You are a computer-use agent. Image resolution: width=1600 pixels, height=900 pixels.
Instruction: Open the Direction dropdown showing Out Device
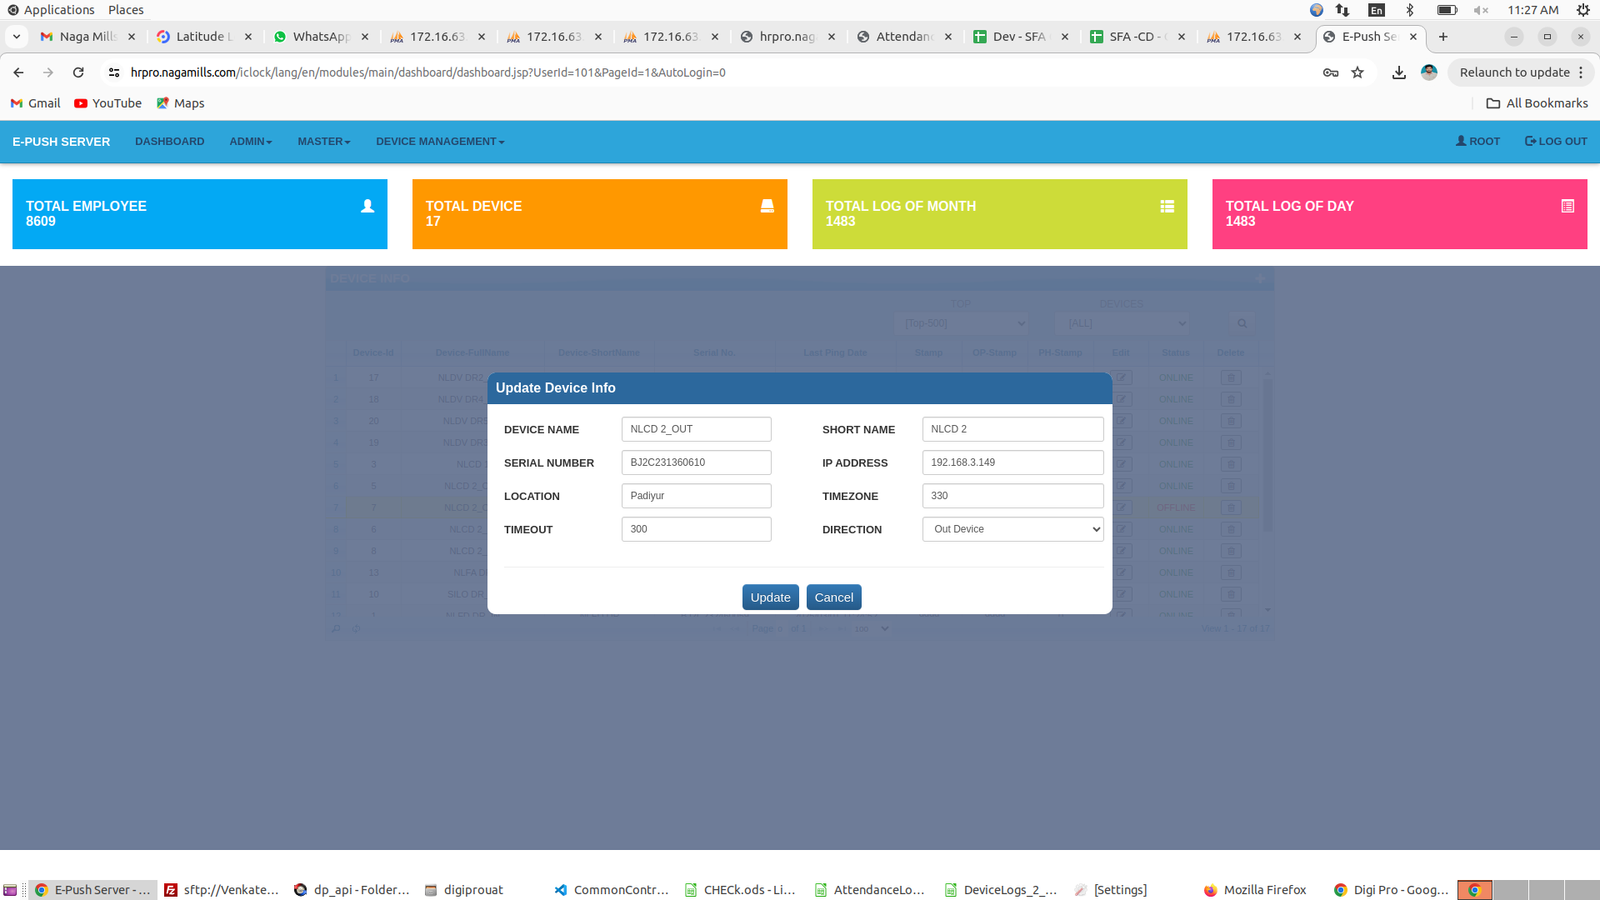1012,529
